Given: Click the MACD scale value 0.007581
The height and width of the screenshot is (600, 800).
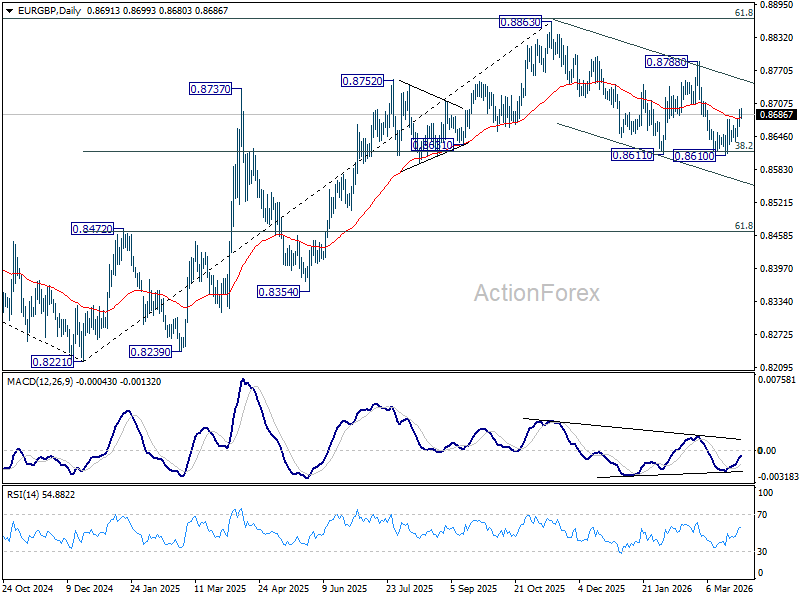Looking at the screenshot, I should (x=777, y=380).
